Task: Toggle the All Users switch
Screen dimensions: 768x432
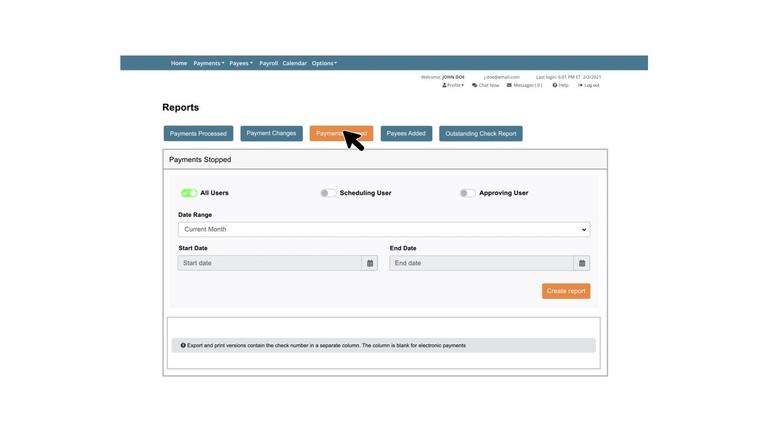Action: coord(189,193)
